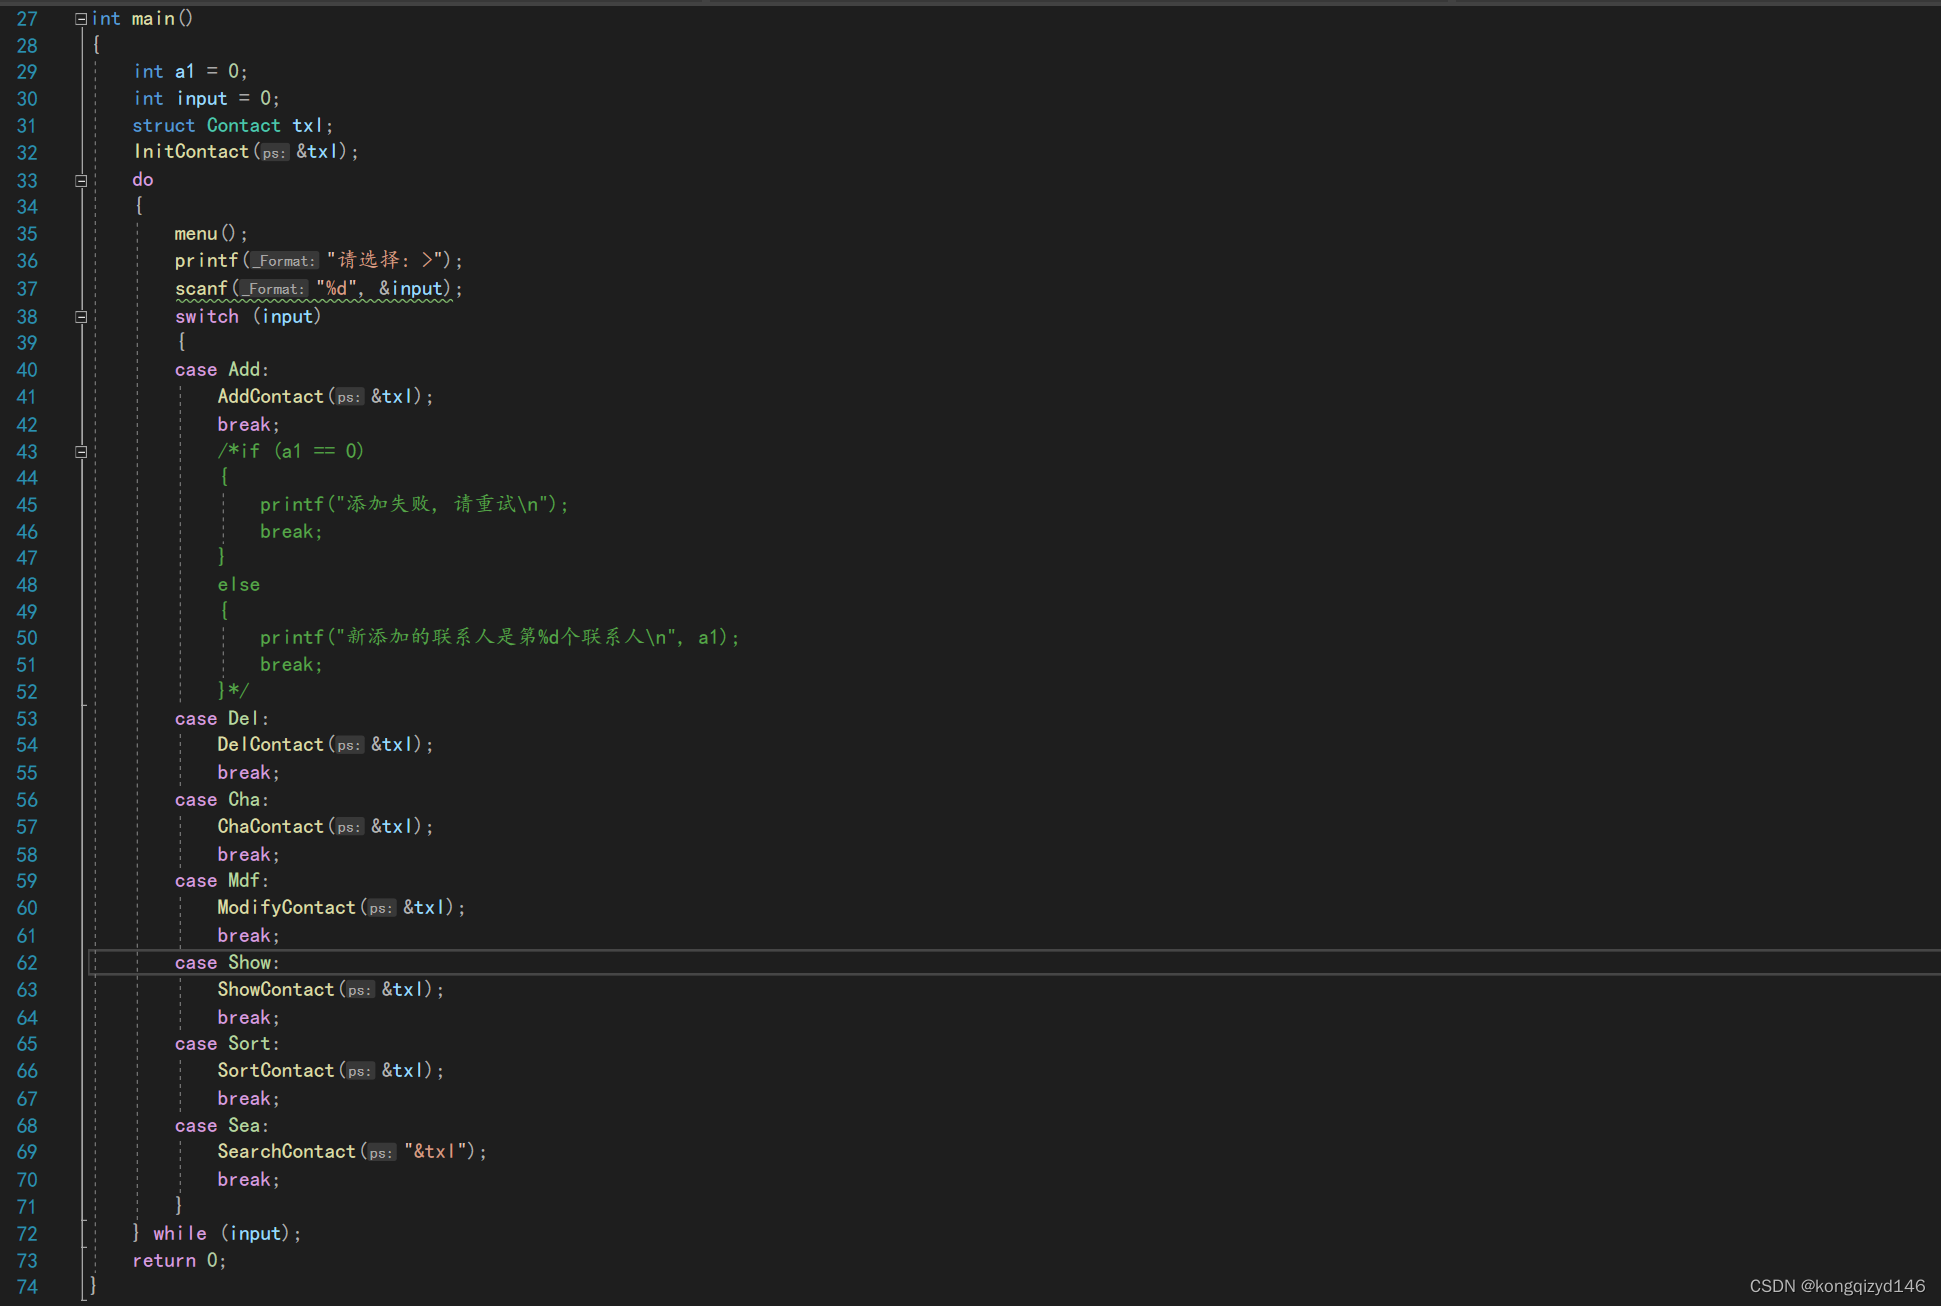
Task: Click the AddContact function call
Action: click(x=326, y=397)
